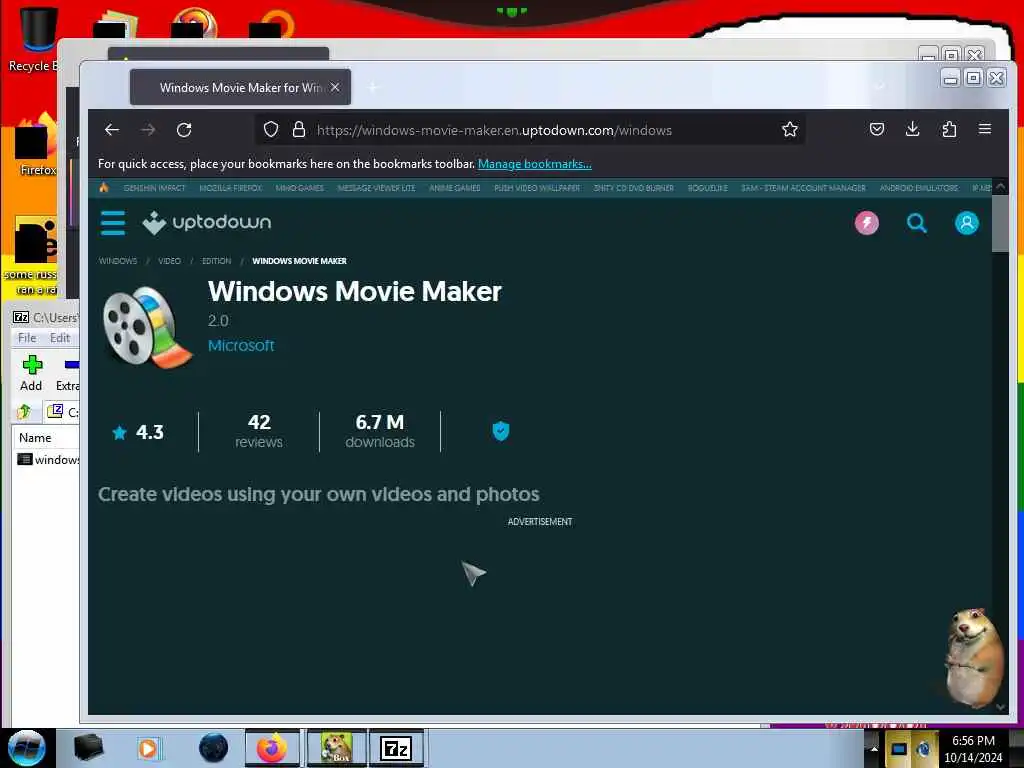Click the blue rating star icon
Screen dimensions: 1024x768
(x=120, y=432)
